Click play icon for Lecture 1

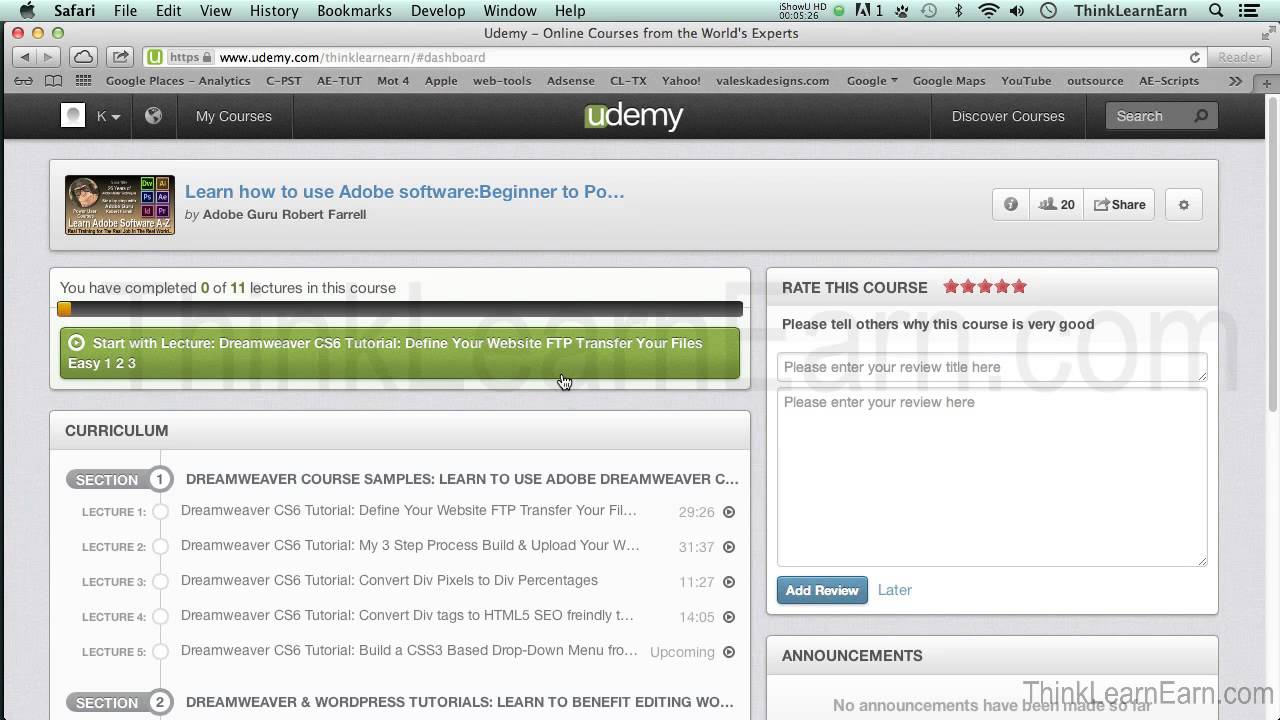click(x=729, y=512)
